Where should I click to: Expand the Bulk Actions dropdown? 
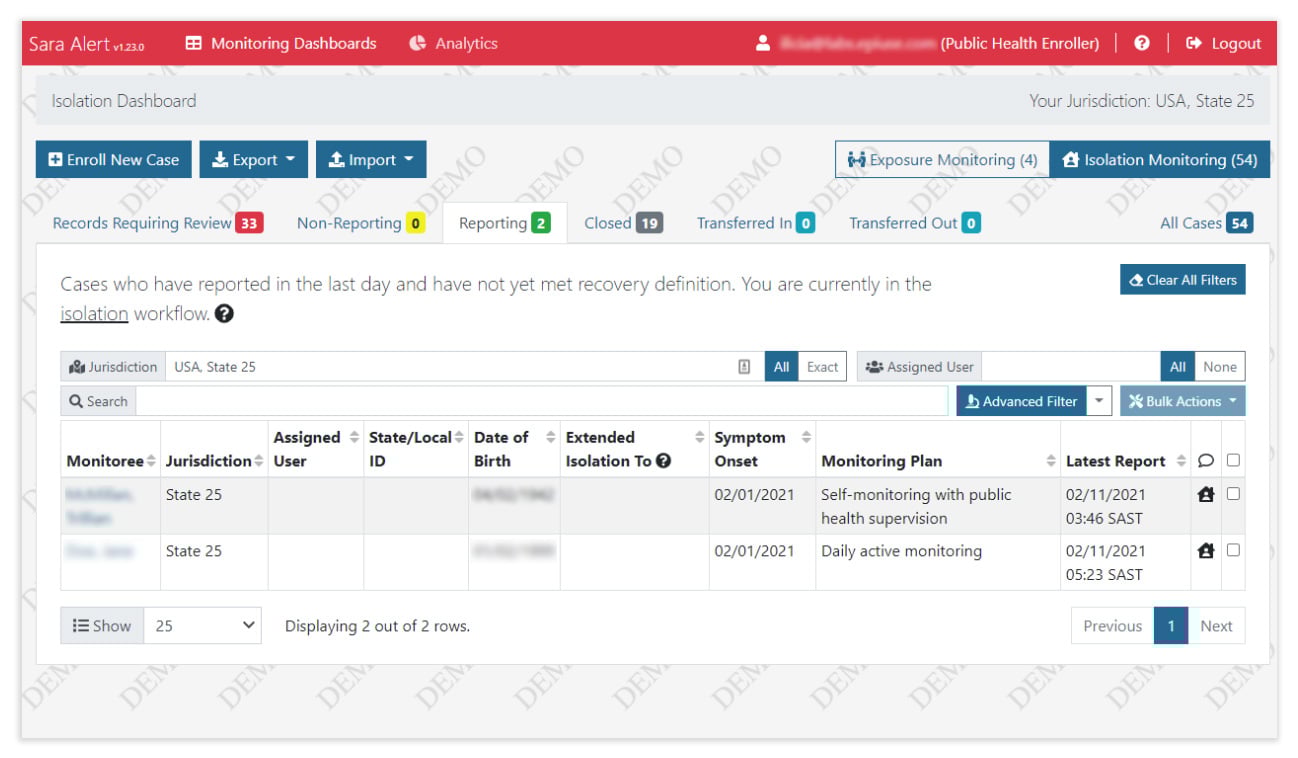tap(1183, 401)
